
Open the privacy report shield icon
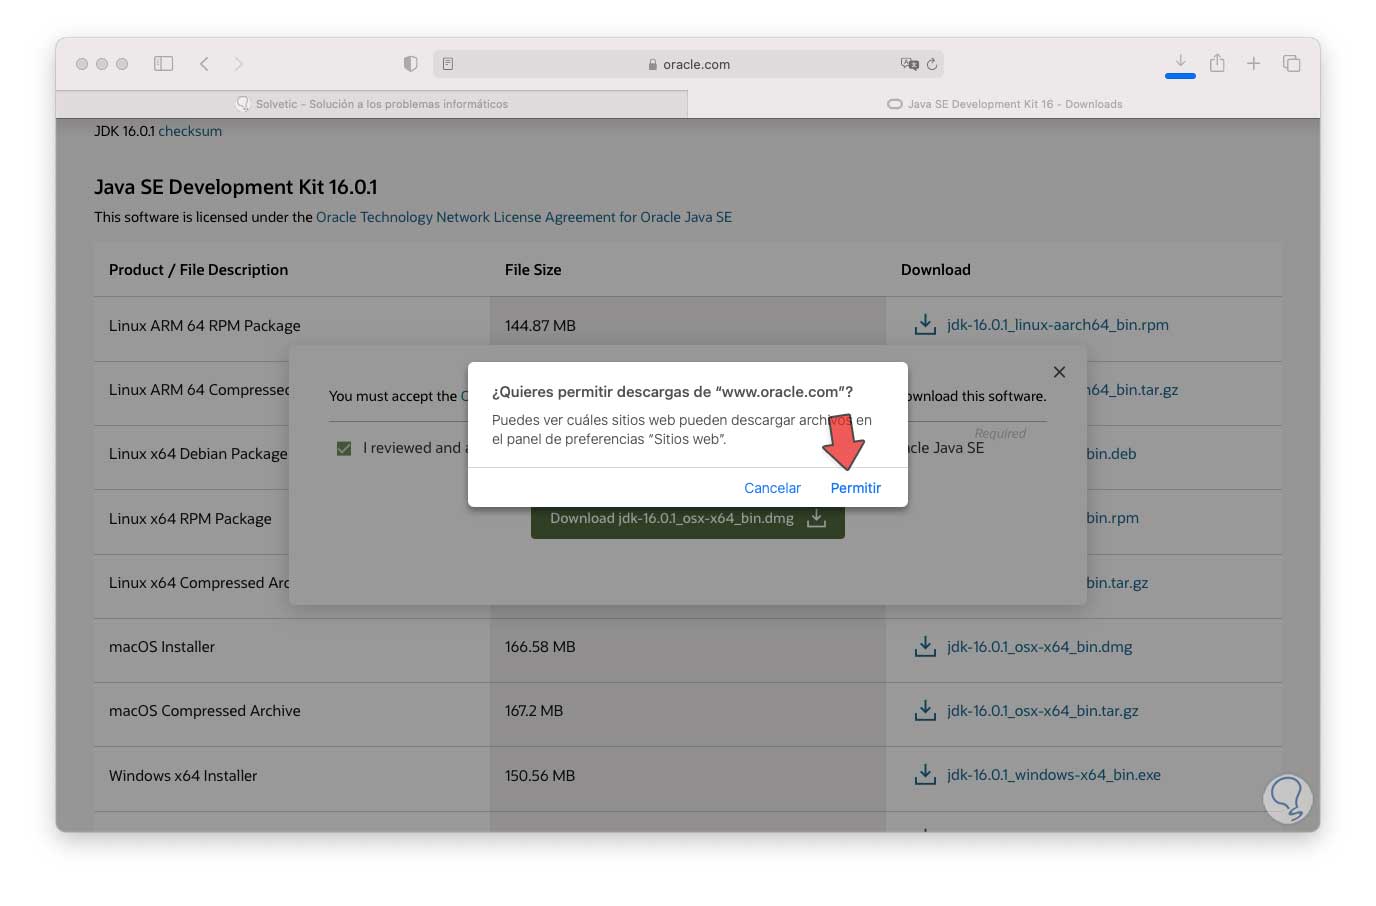tap(410, 64)
